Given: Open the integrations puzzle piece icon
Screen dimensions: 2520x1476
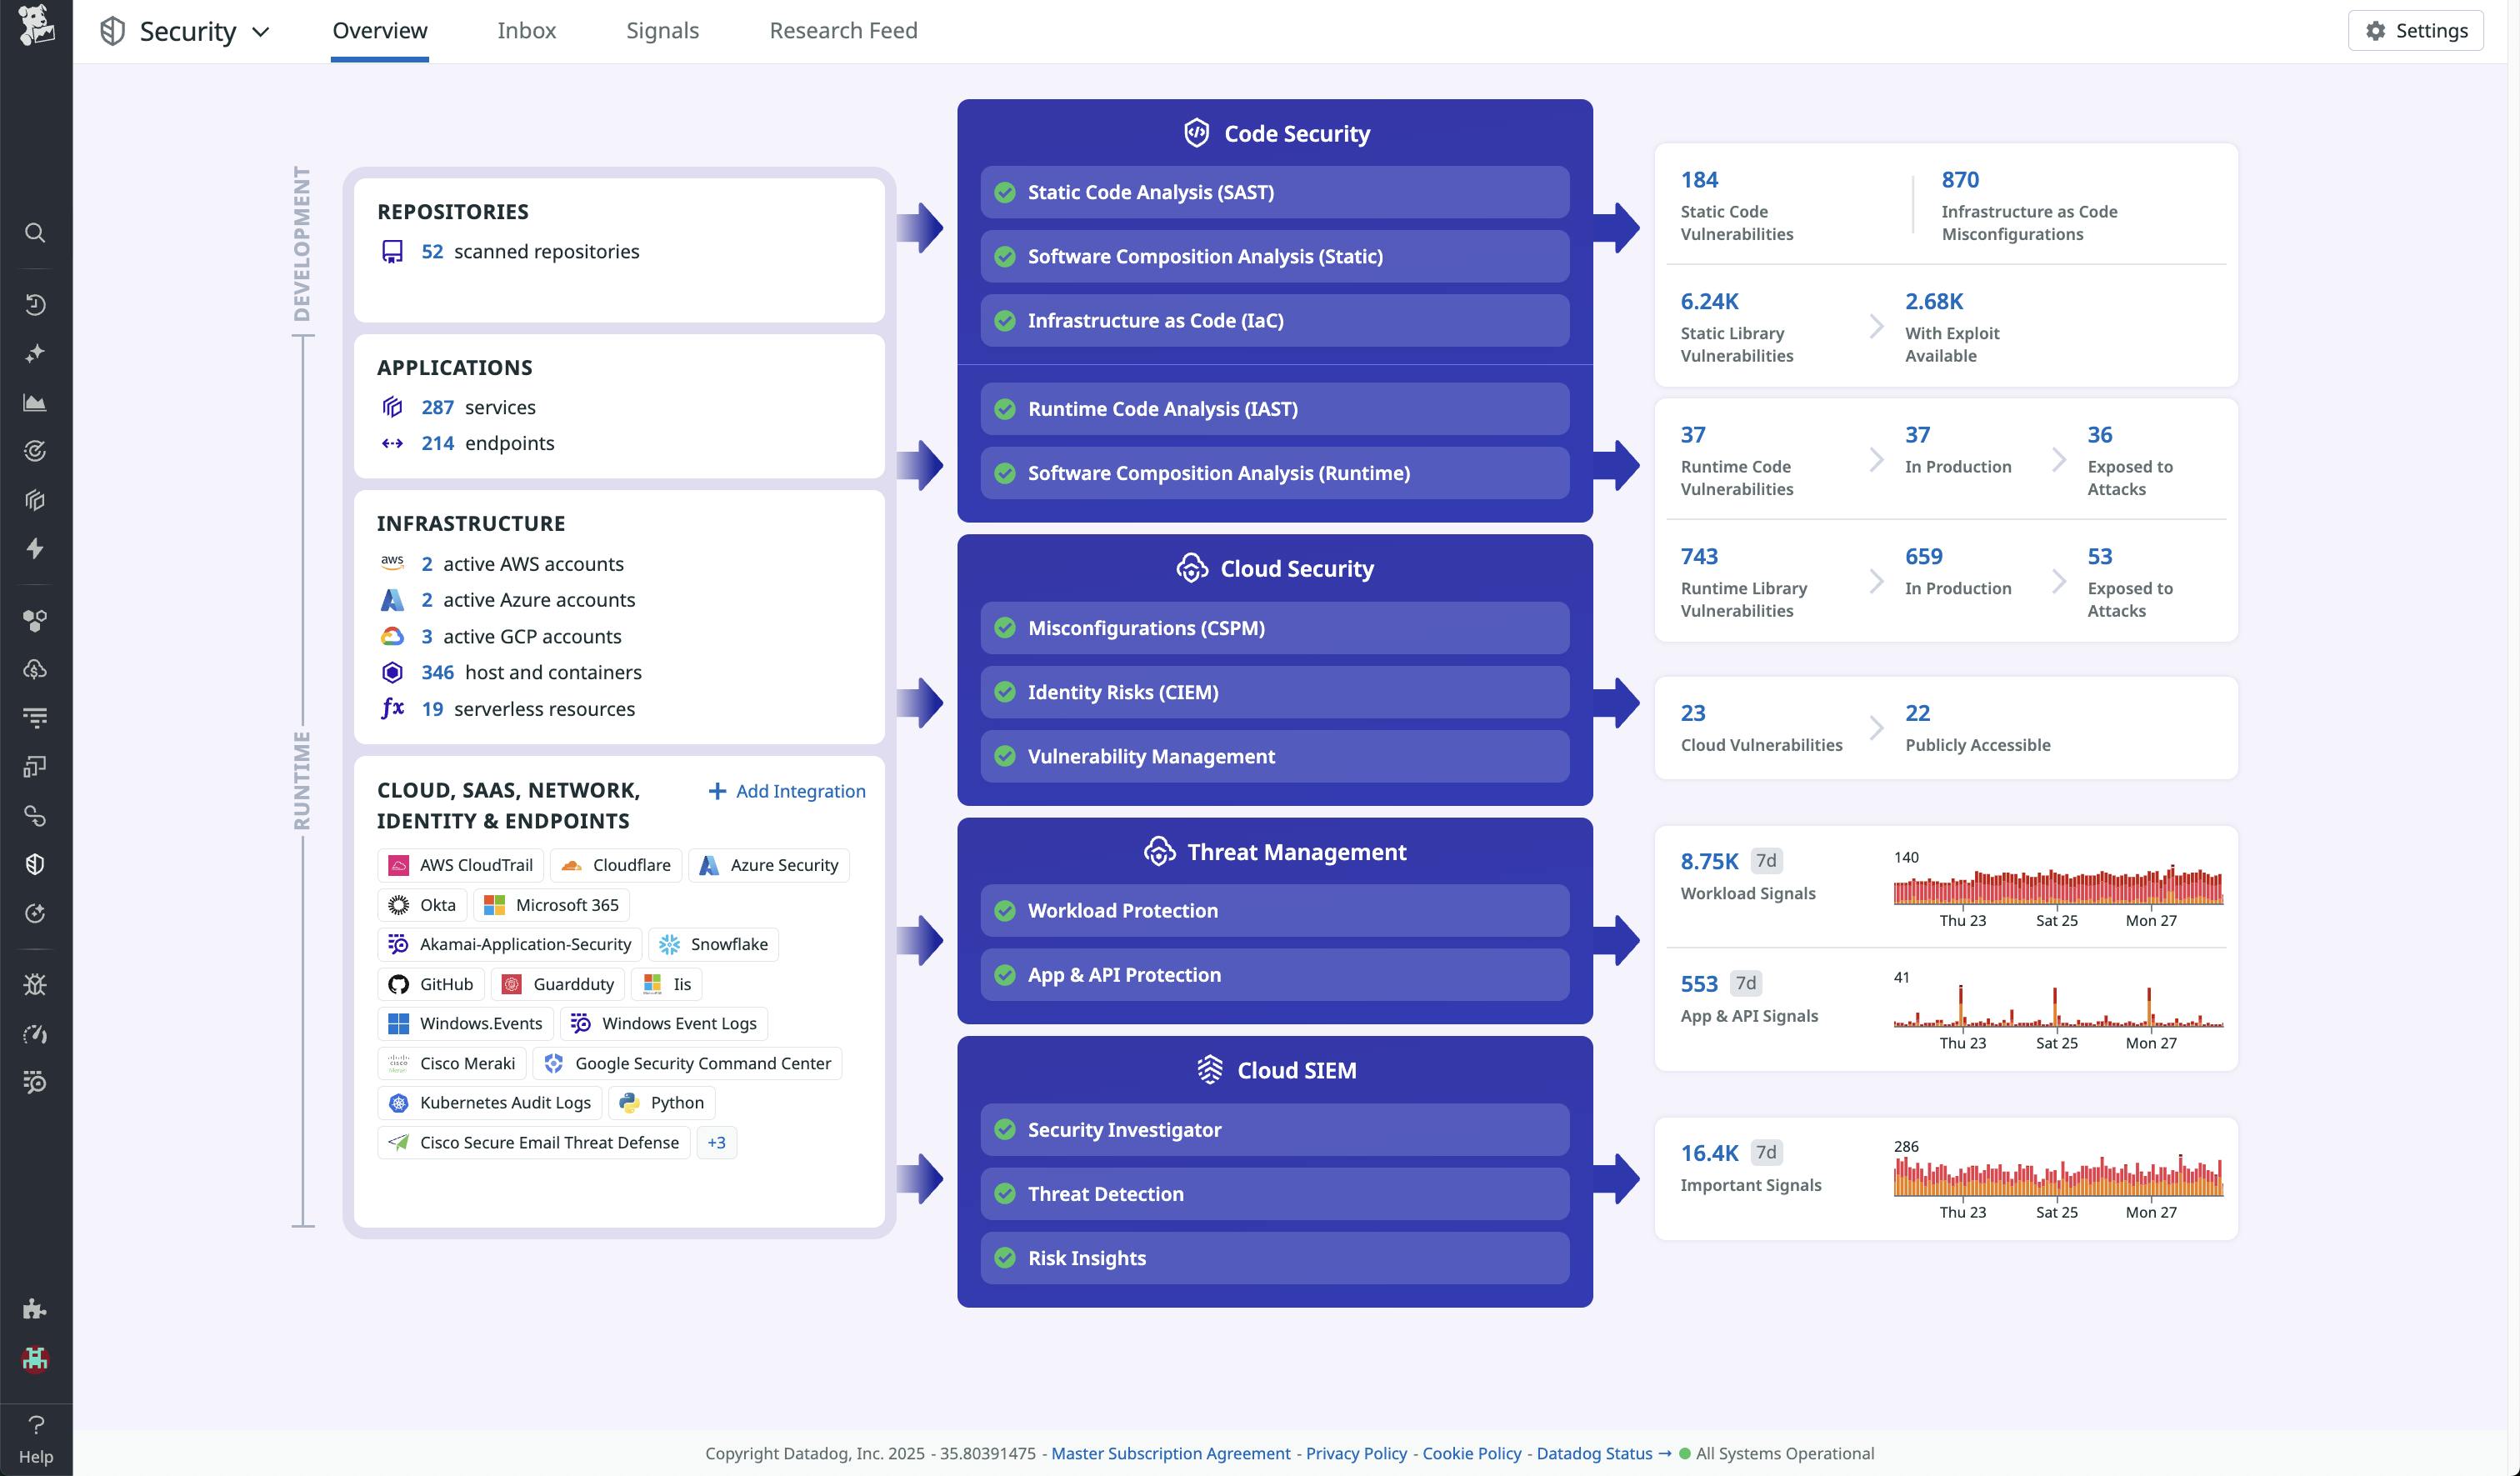Looking at the screenshot, I should pyautogui.click(x=35, y=1308).
